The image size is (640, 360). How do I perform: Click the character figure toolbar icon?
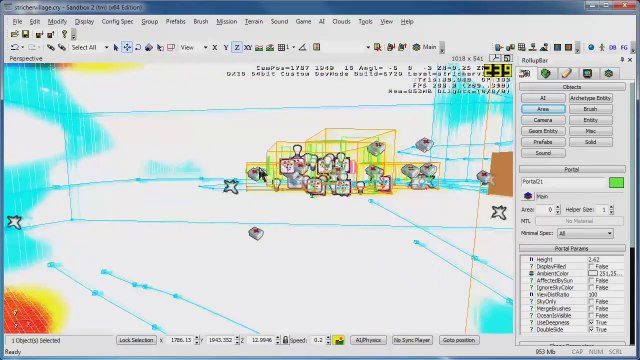(x=602, y=48)
